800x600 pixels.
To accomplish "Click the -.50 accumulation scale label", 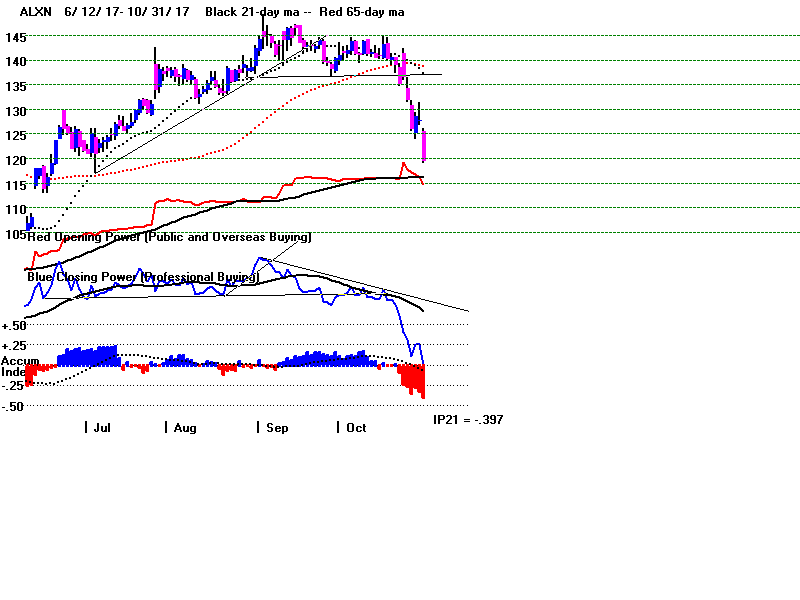I will [x=14, y=406].
